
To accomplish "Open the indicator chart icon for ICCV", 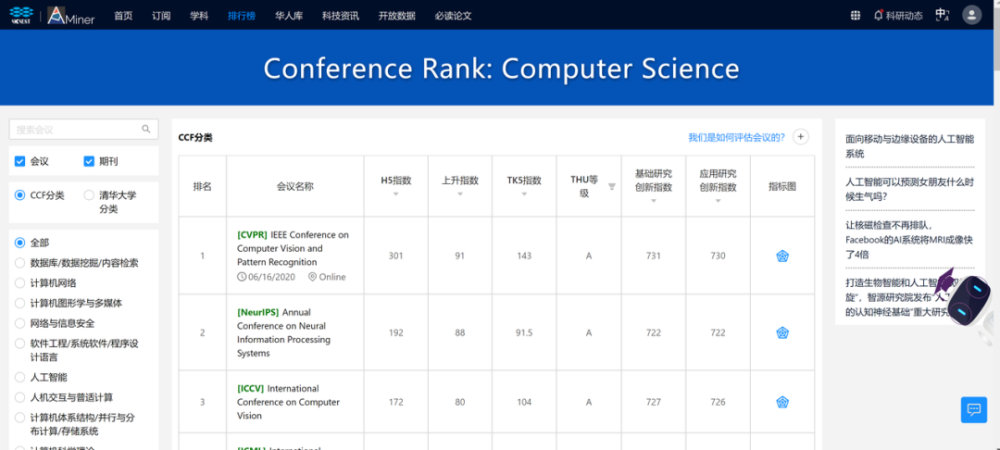I will point(783,402).
